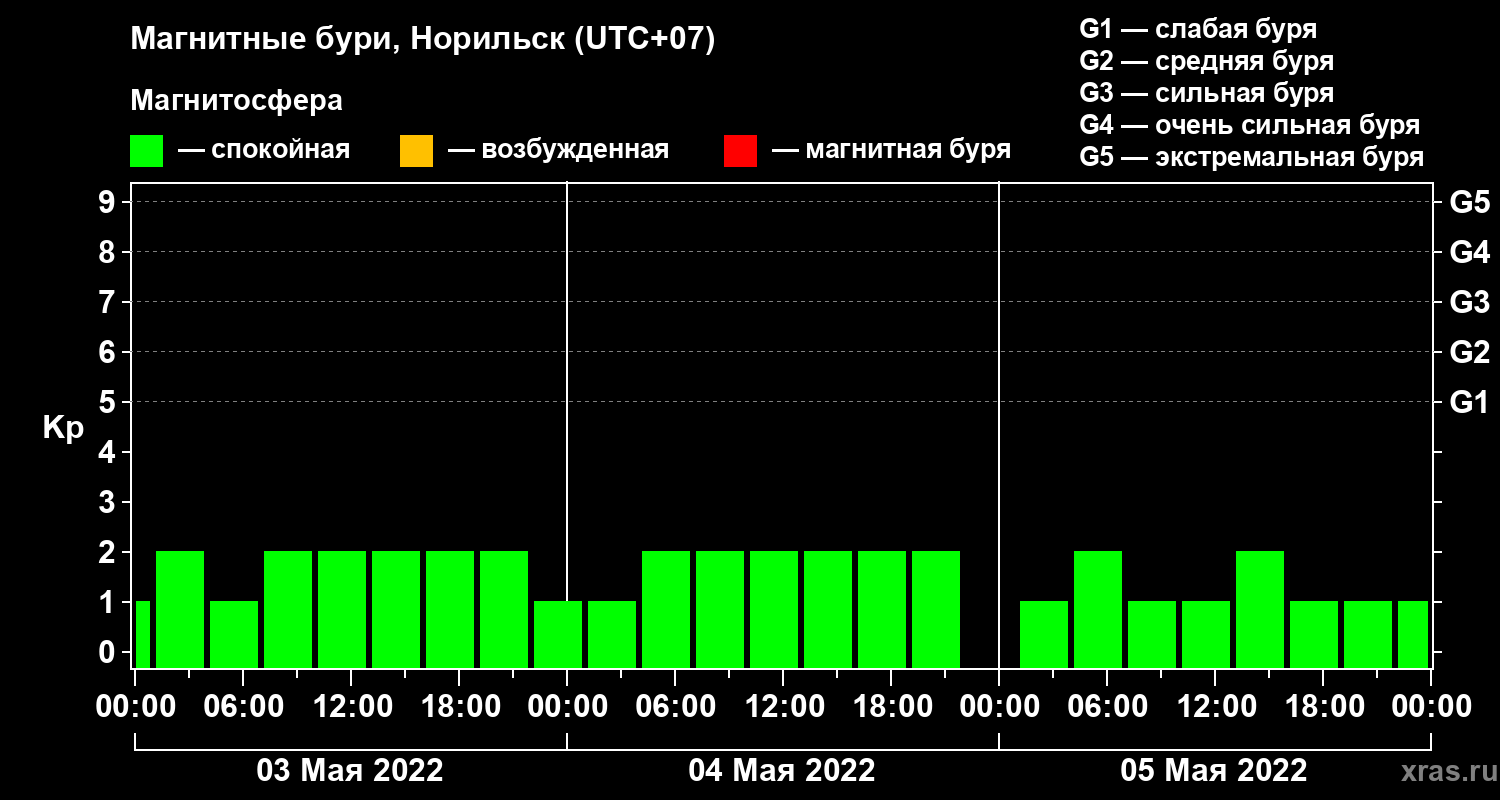Click the '03 Мая 2022' date label
This screenshot has width=1500, height=800.
(350, 771)
